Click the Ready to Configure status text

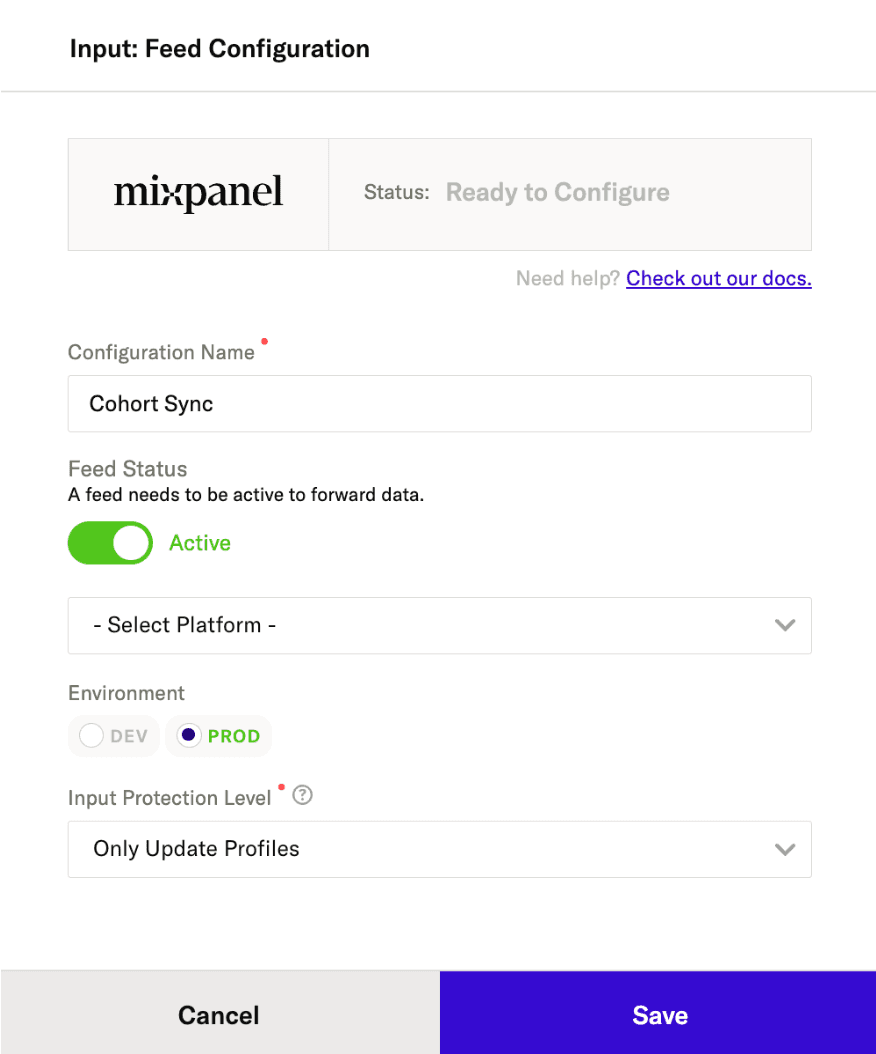pos(557,193)
